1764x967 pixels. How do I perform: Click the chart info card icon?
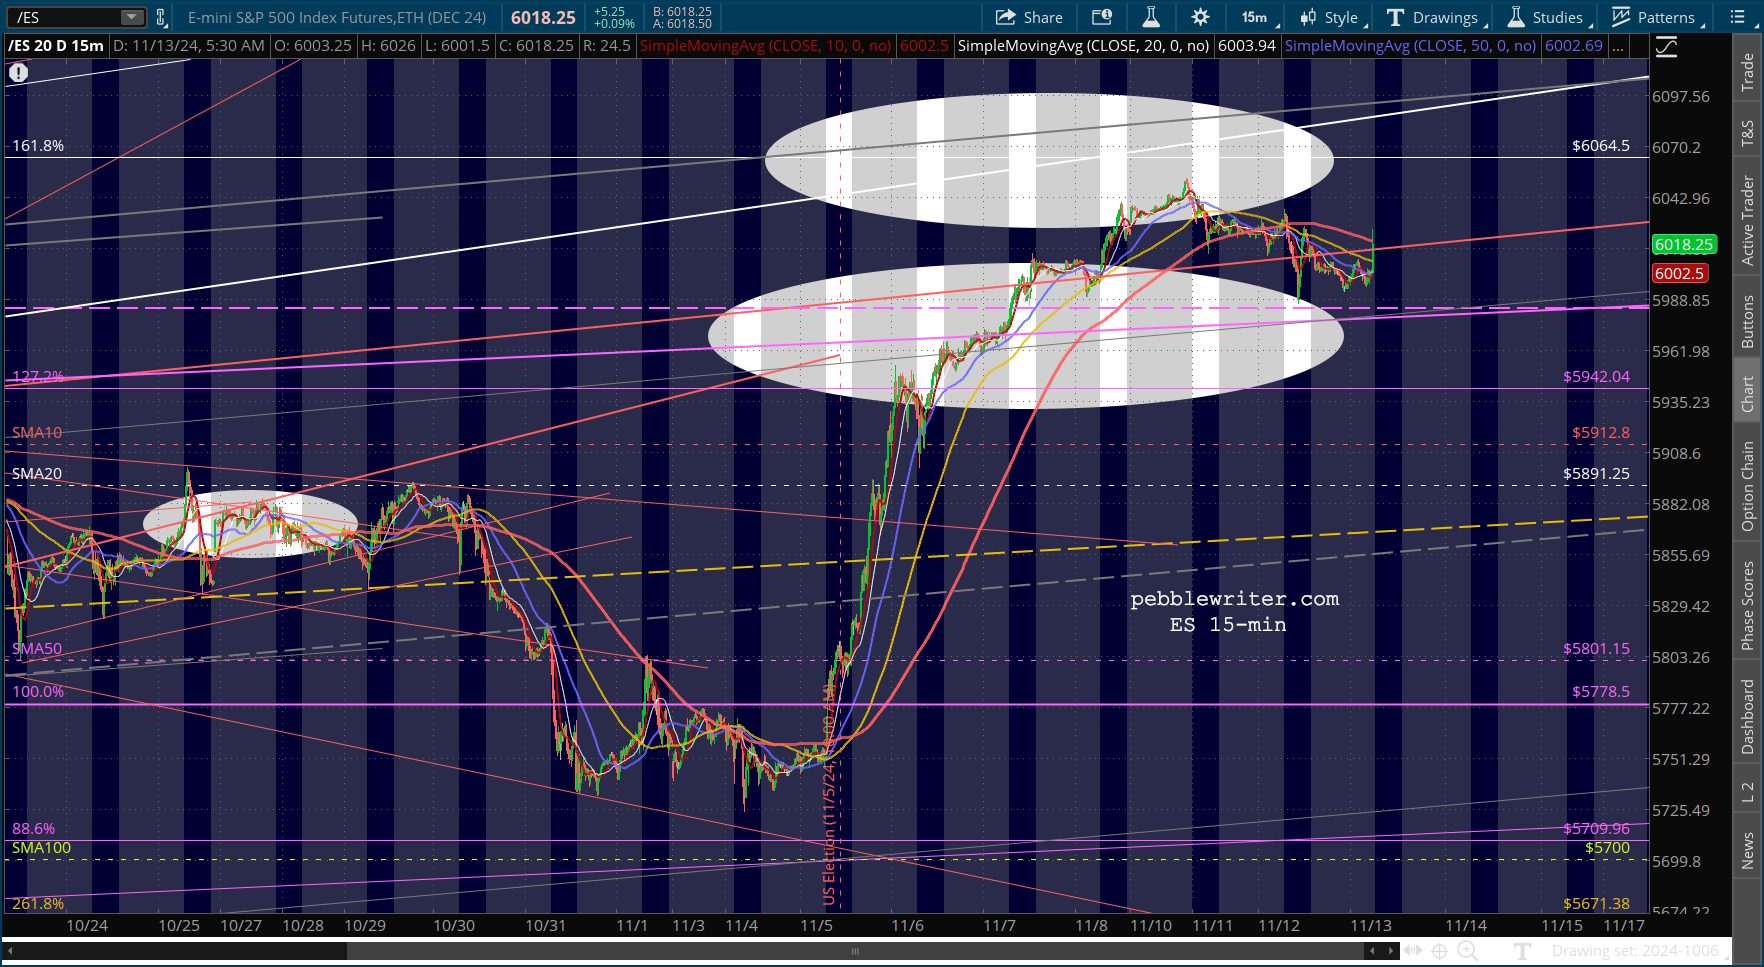point(1101,17)
